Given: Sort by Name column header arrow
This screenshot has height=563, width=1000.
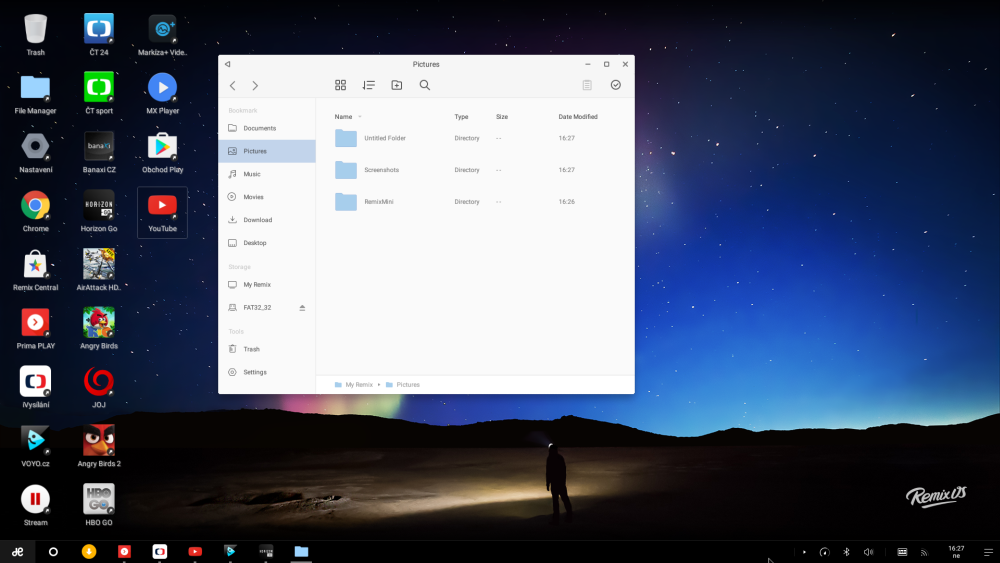Looking at the screenshot, I should coord(360,117).
